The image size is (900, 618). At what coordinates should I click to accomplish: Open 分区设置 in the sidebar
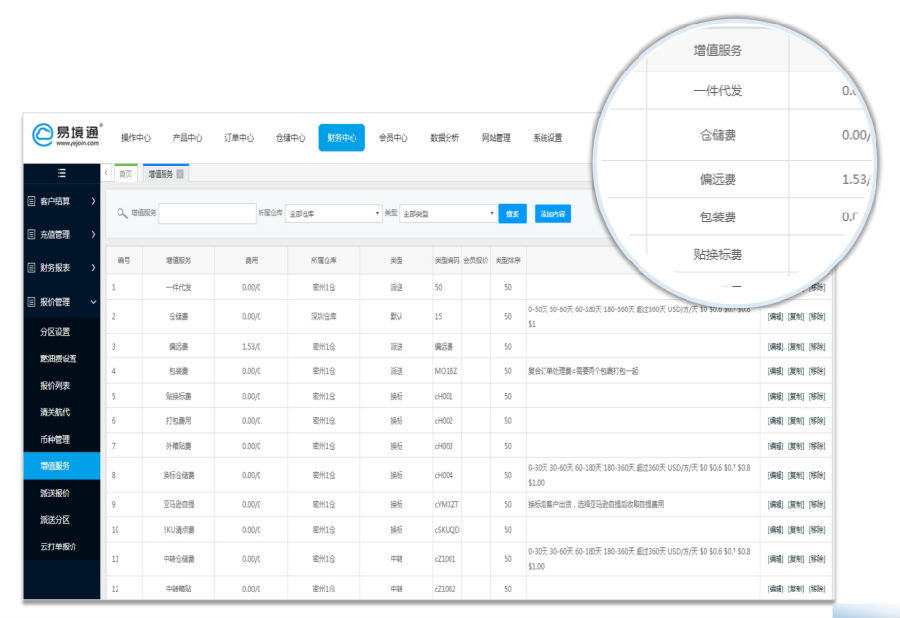[x=55, y=332]
